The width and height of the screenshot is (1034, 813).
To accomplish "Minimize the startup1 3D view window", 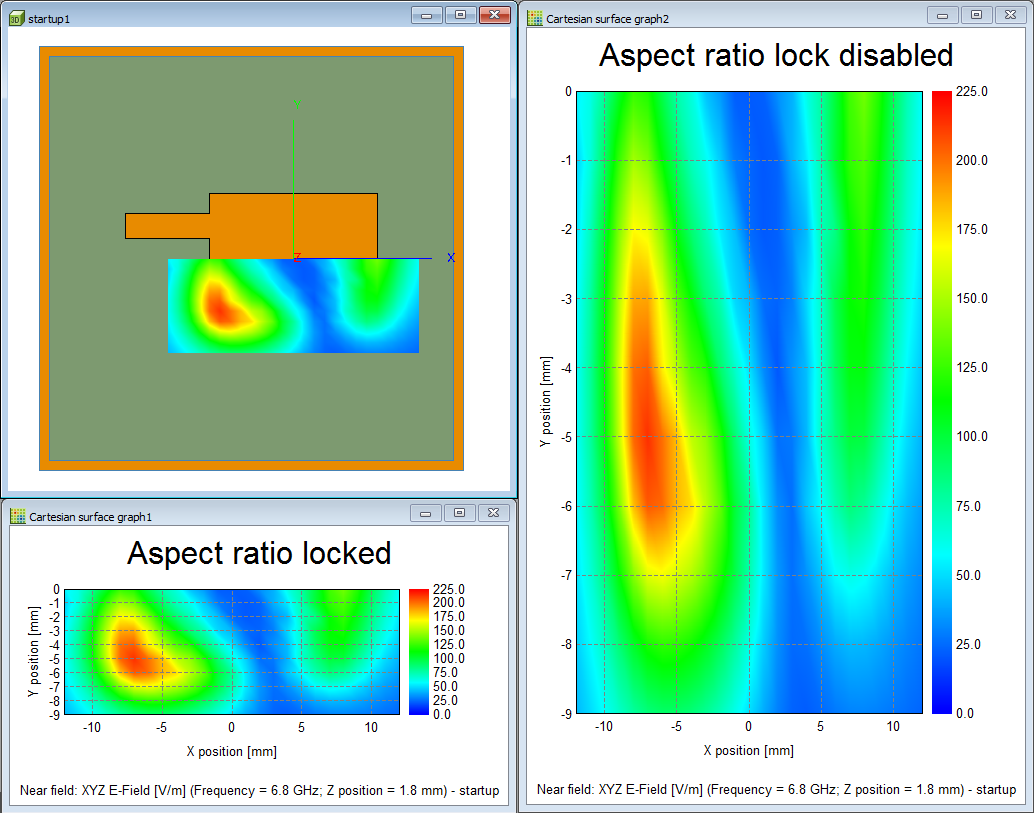I will [x=426, y=15].
